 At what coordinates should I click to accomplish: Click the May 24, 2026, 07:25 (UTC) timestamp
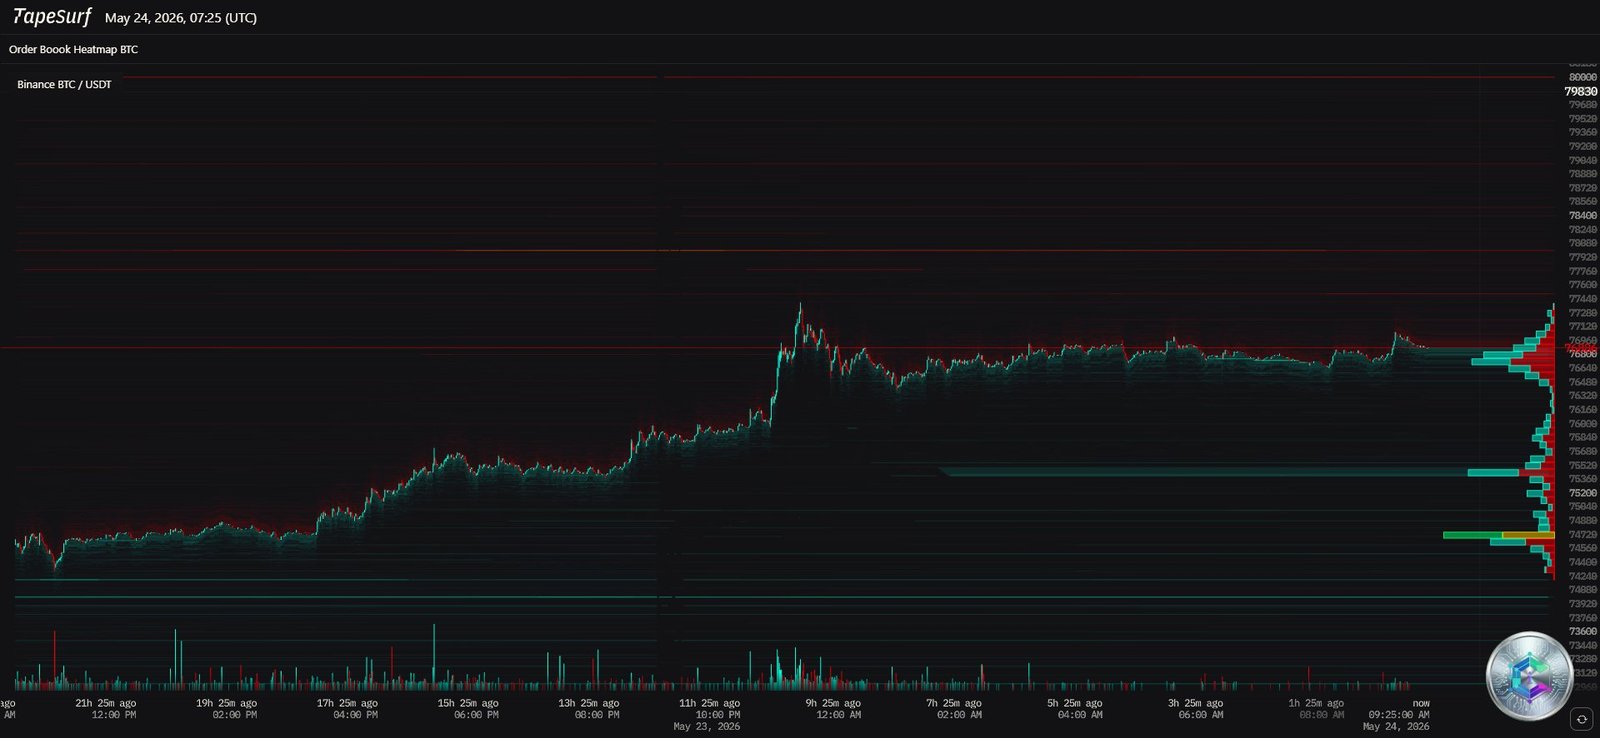click(181, 18)
